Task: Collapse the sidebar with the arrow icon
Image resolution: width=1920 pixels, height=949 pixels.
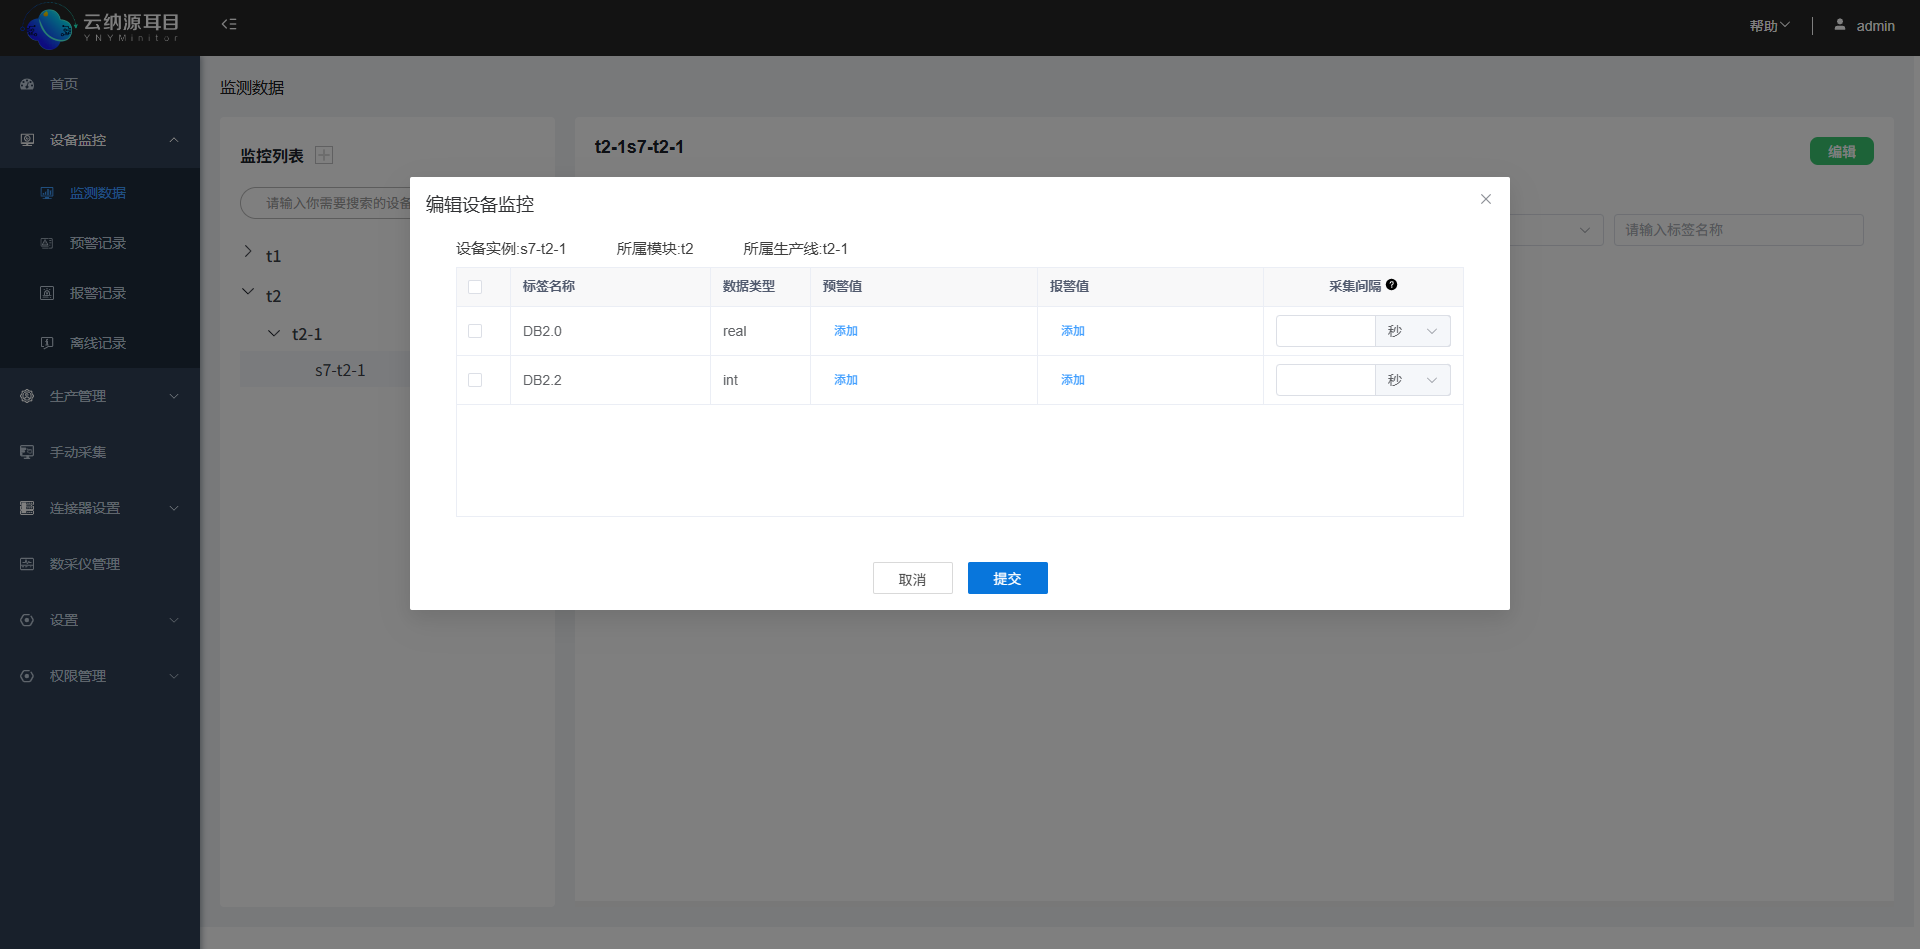Action: coord(229,24)
